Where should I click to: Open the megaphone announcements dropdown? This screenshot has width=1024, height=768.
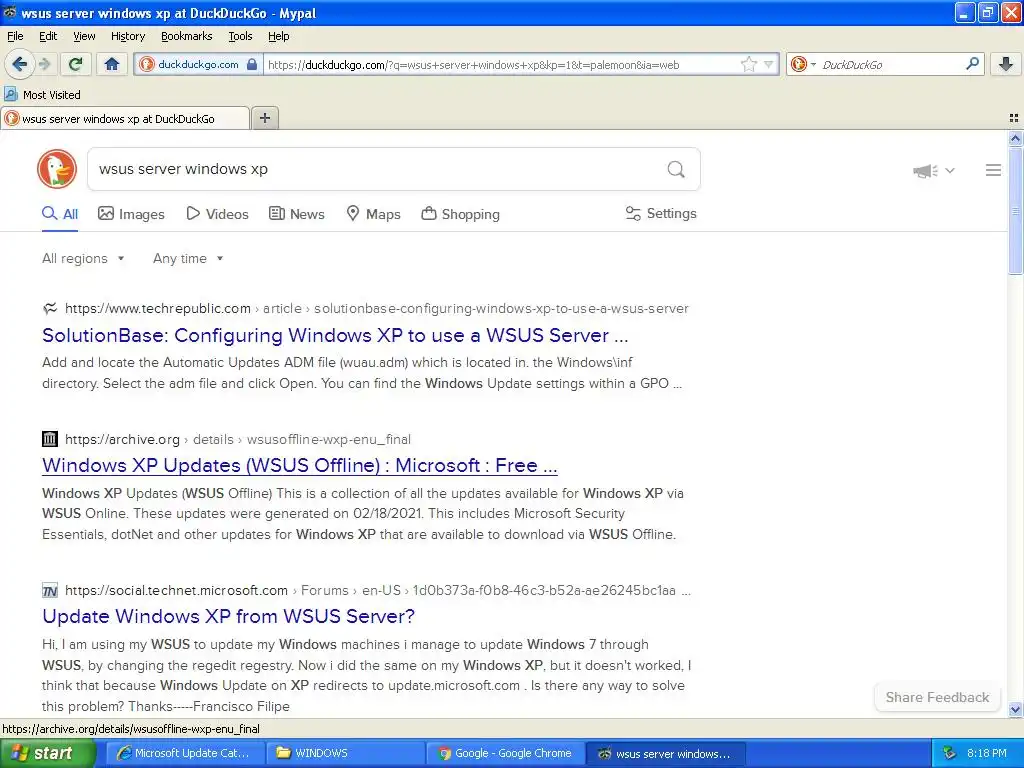click(934, 170)
